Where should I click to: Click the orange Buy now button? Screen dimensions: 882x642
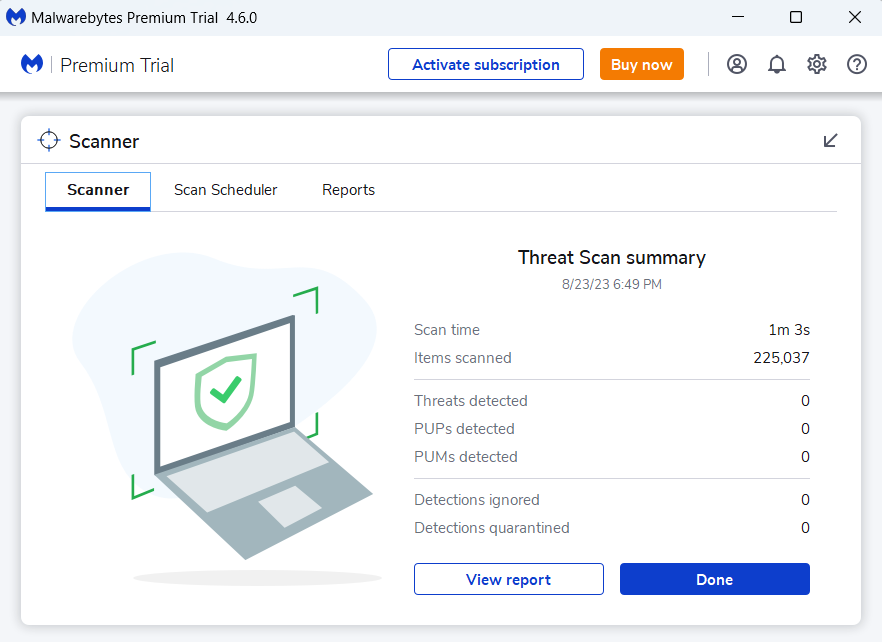coord(642,64)
